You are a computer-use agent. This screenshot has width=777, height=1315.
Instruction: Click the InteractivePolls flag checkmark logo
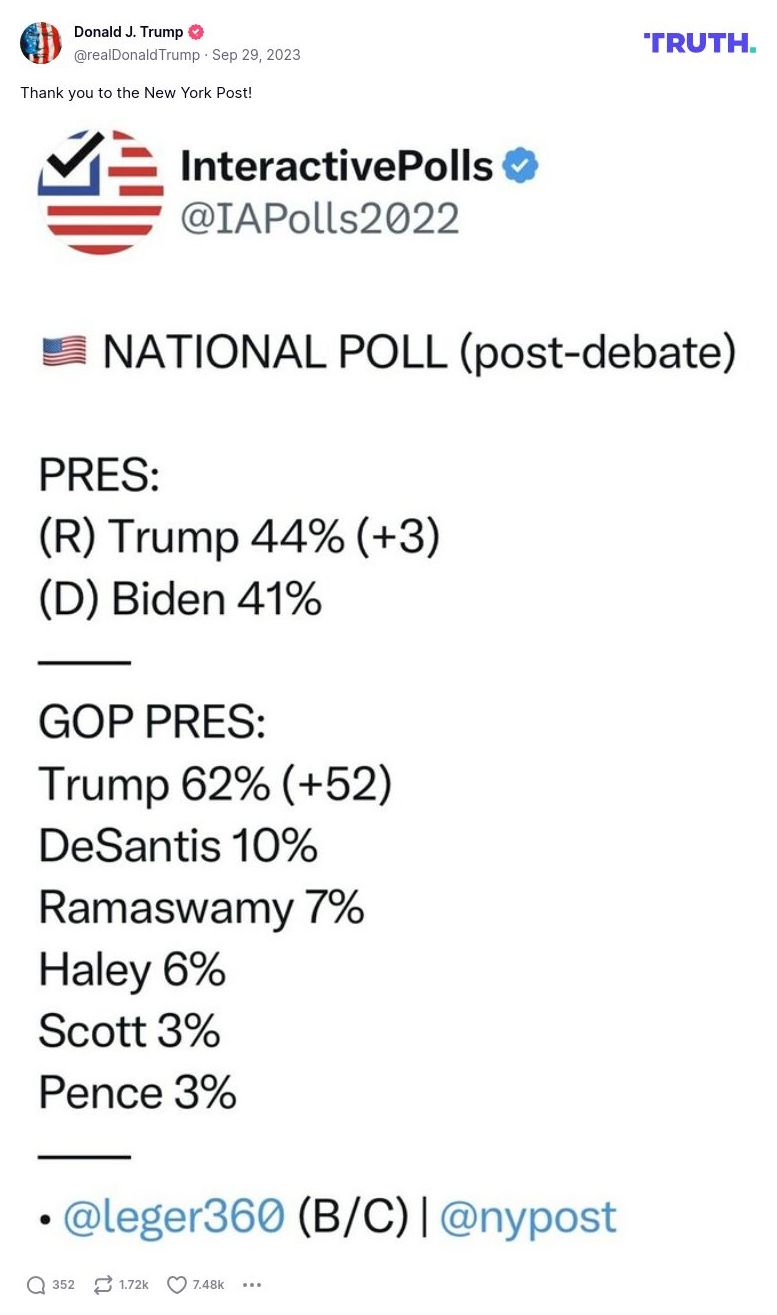(100, 191)
